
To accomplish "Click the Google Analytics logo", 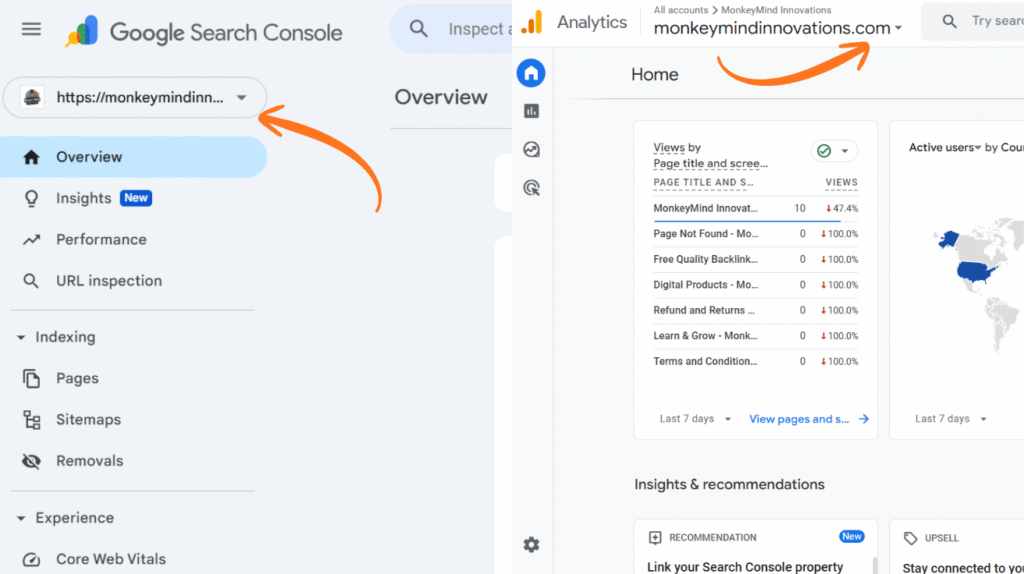I will coord(532,22).
